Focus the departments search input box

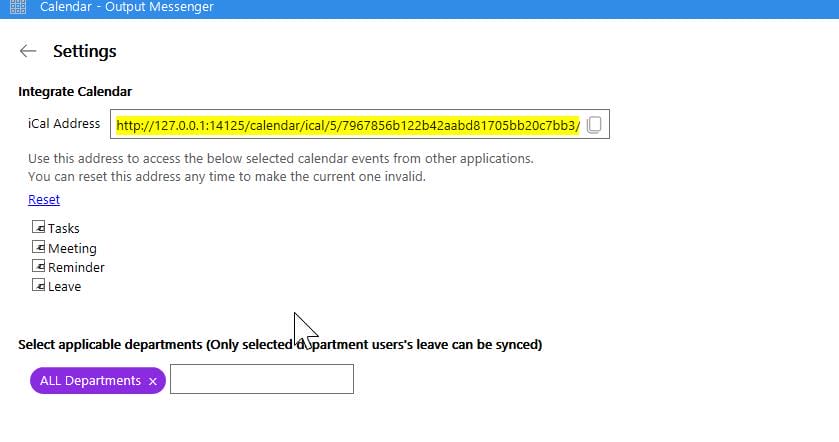click(x=262, y=379)
